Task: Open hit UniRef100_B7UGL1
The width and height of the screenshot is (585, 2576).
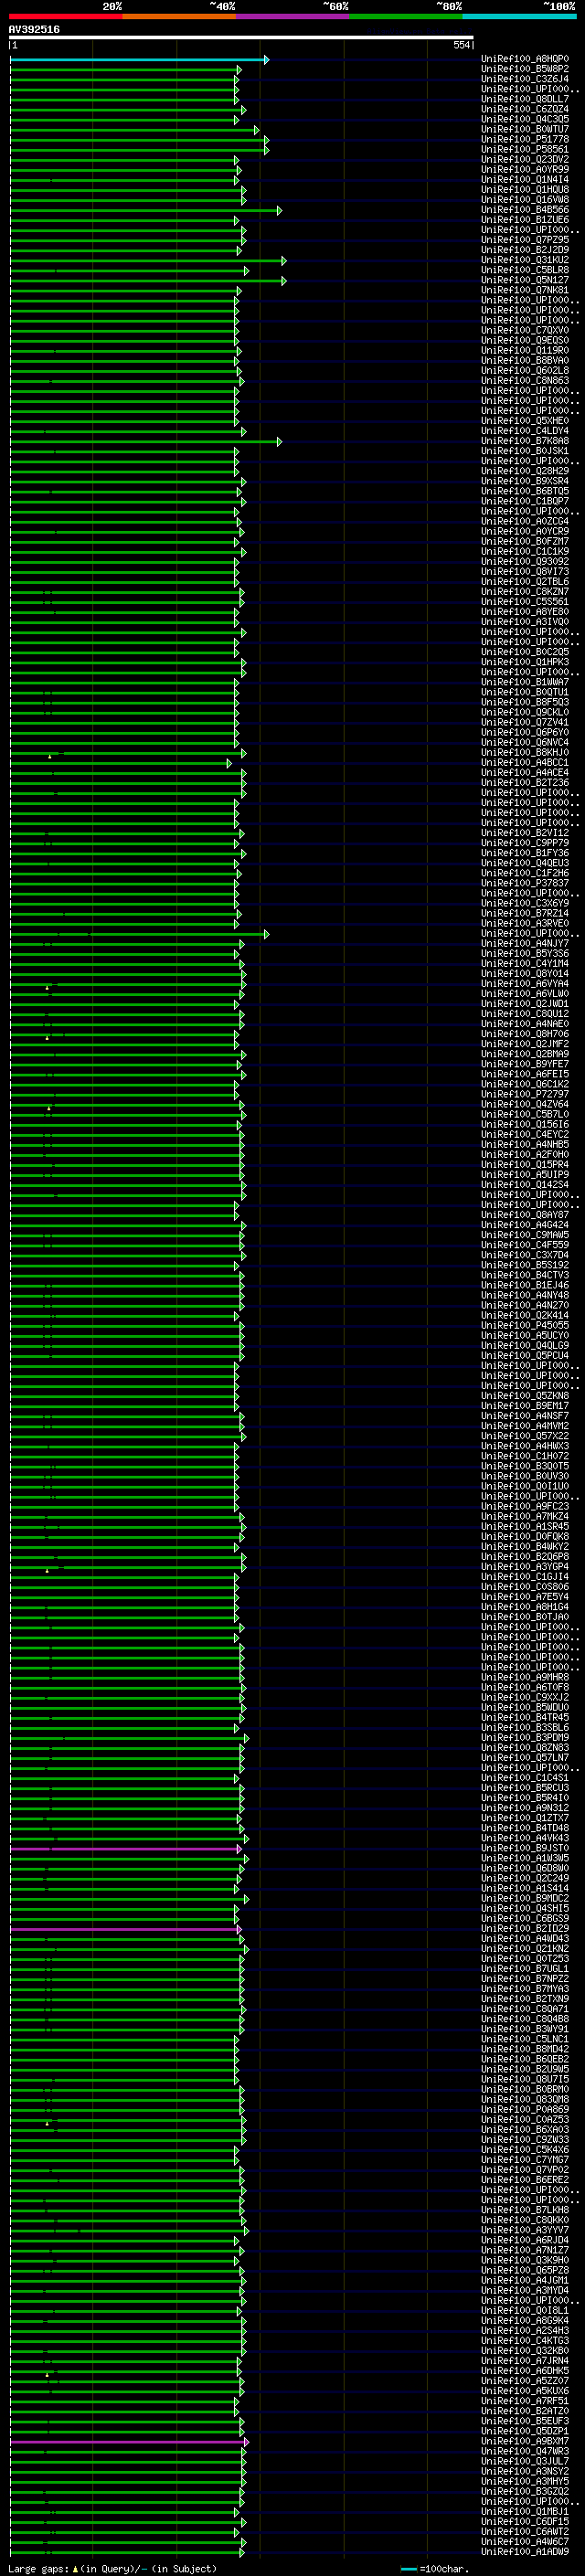Action: 525,1968
